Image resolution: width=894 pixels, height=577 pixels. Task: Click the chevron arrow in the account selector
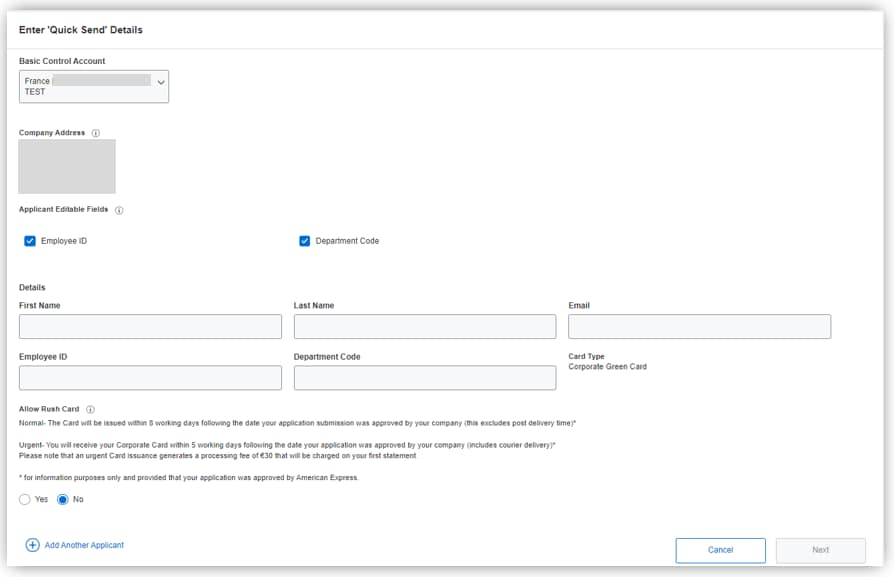(160, 82)
